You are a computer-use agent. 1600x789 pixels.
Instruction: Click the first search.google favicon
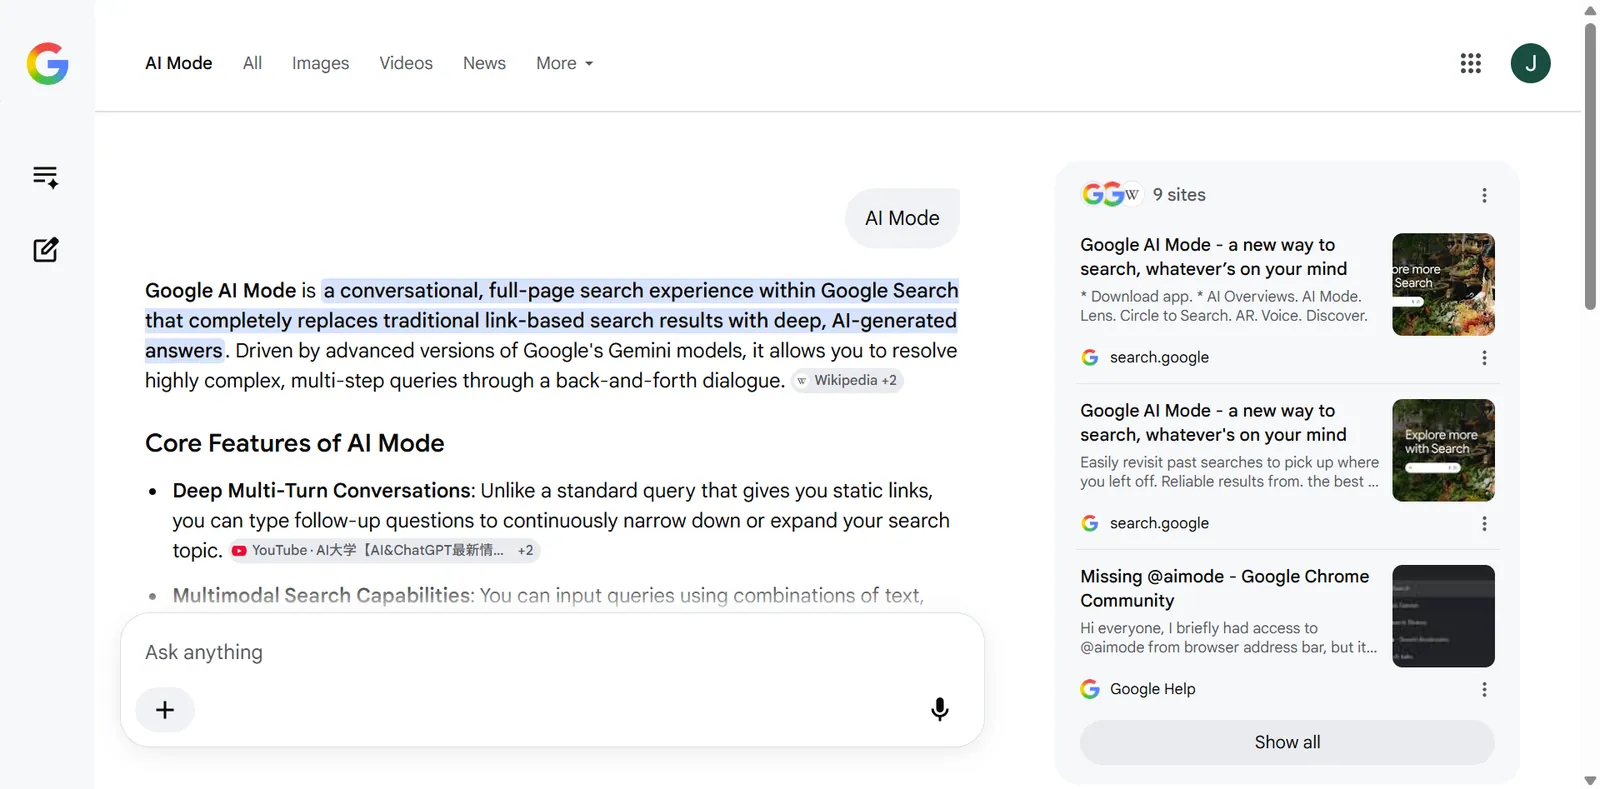tap(1090, 357)
